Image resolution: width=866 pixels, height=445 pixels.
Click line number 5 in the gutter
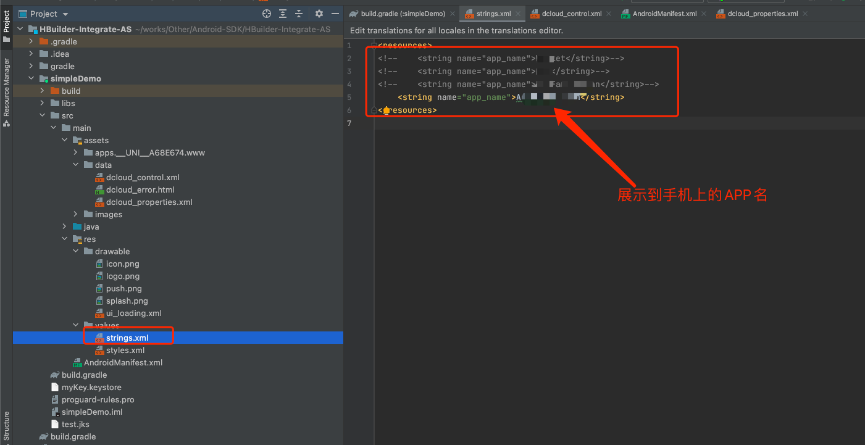[x=349, y=97]
